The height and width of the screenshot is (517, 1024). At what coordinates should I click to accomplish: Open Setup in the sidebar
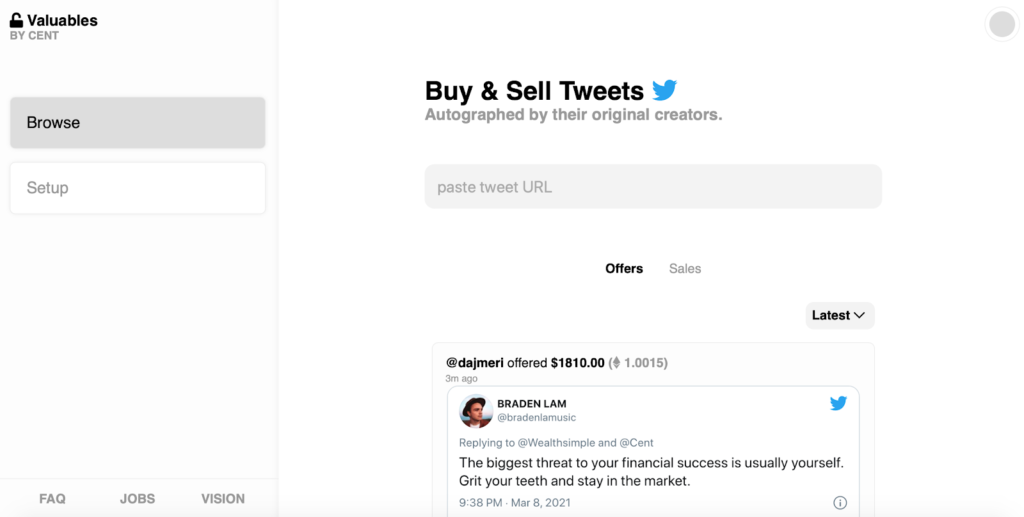pos(138,188)
